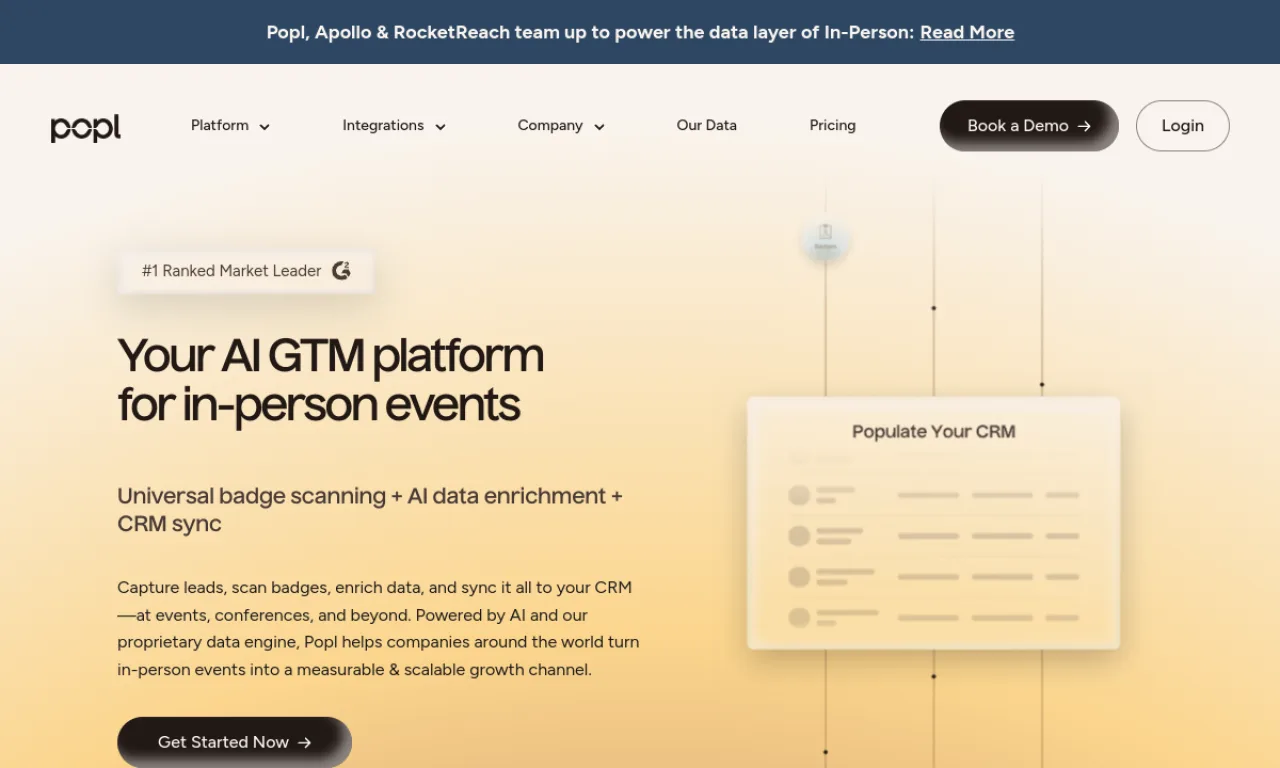Click the first contact avatar in CRM card
Screen dimensions: 1280x768
[799, 495]
